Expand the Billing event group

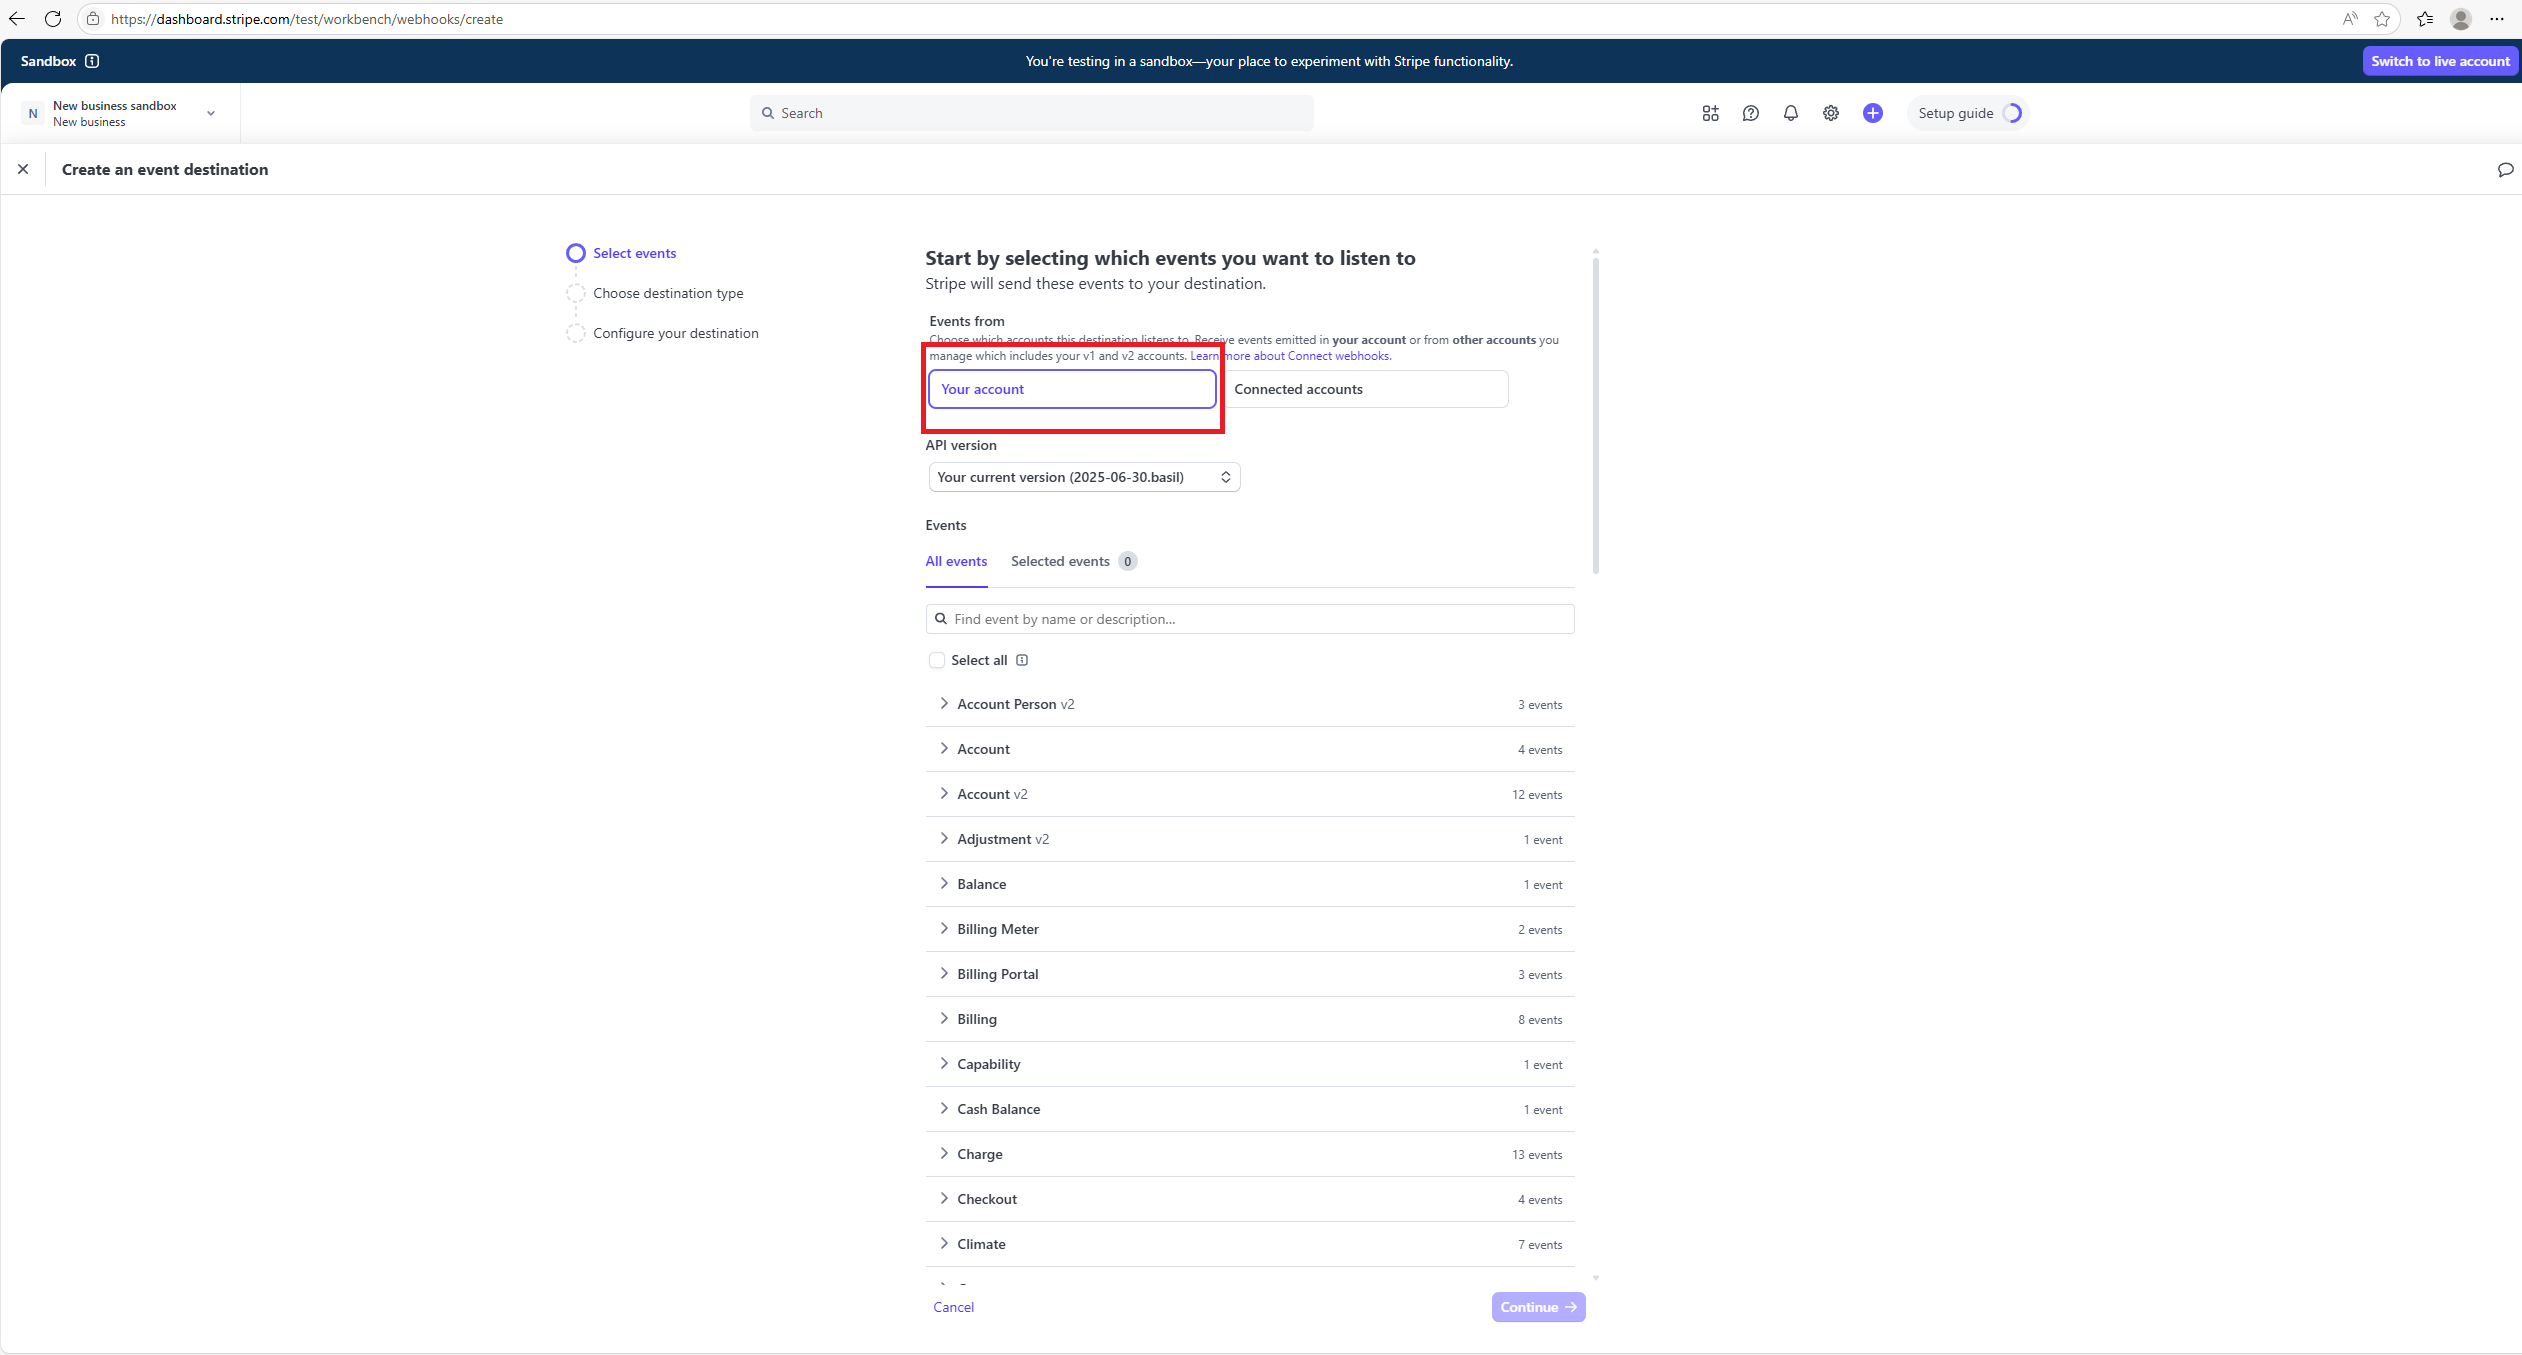pyautogui.click(x=1250, y=1019)
